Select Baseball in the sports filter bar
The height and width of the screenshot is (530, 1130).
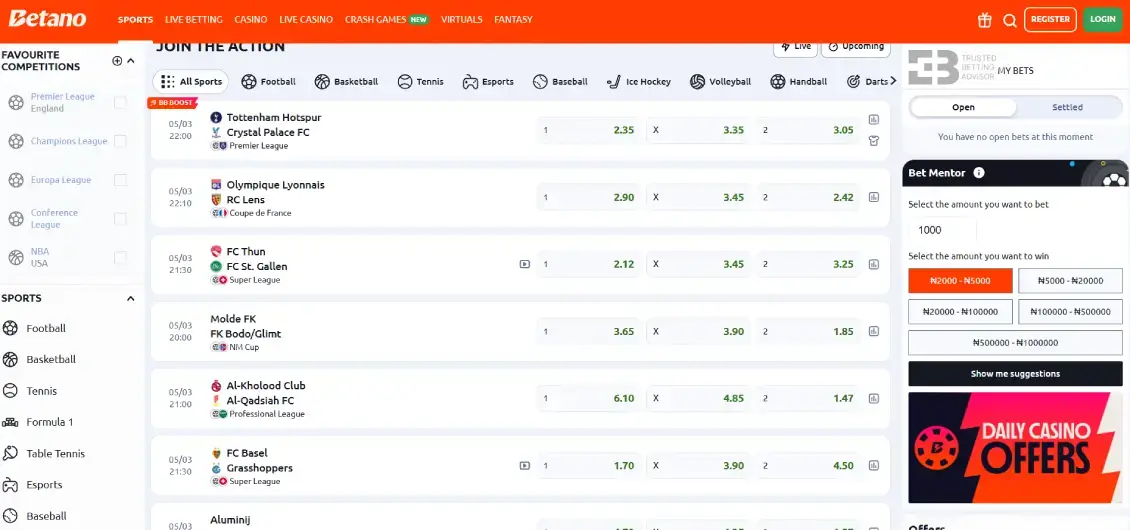561,81
